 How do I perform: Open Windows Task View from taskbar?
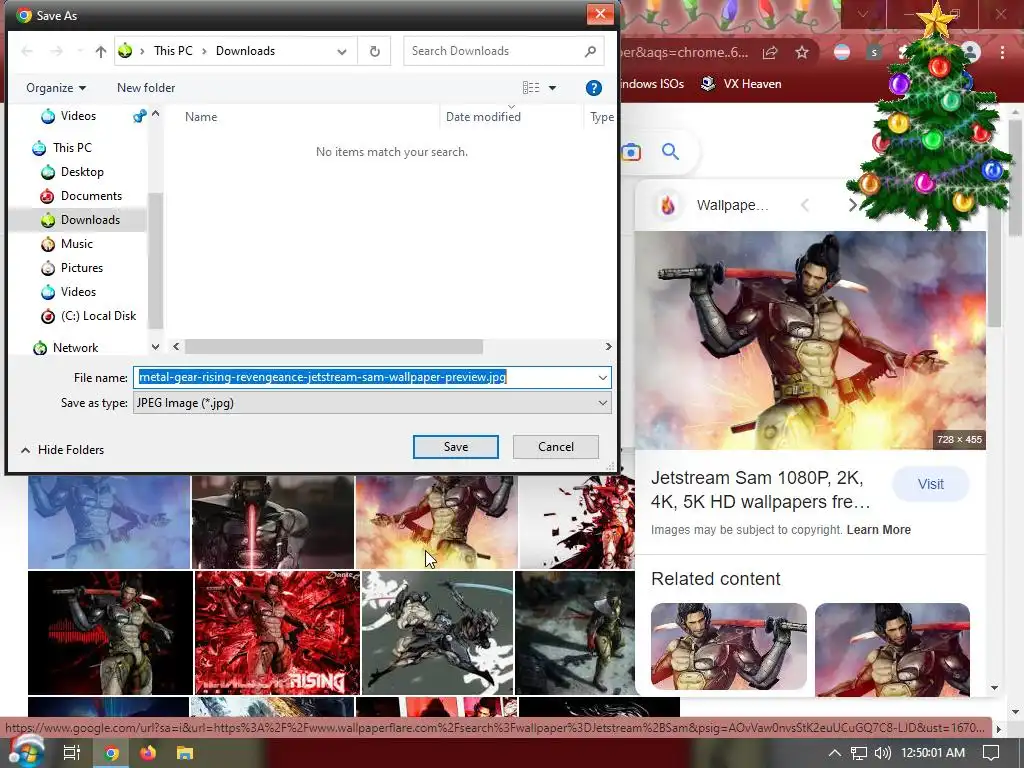71,753
